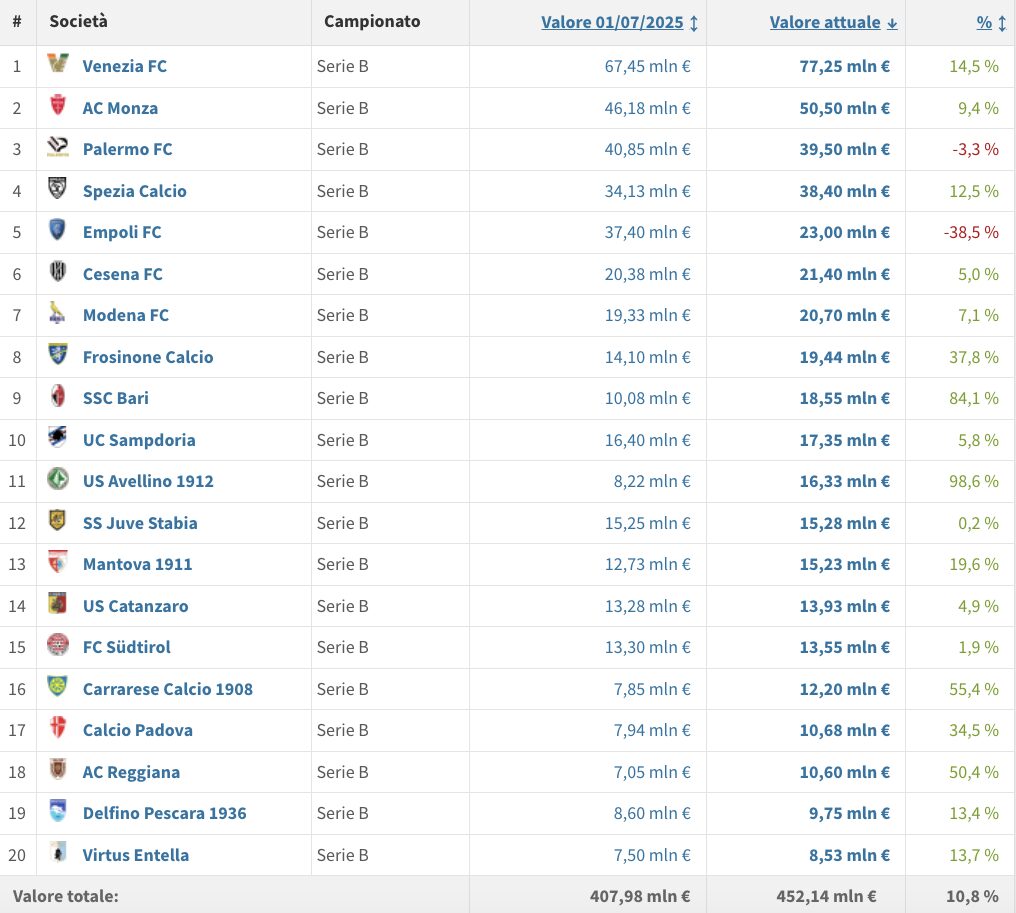Select the Campionato column header
Image resolution: width=1016 pixels, height=913 pixels.
372,21
